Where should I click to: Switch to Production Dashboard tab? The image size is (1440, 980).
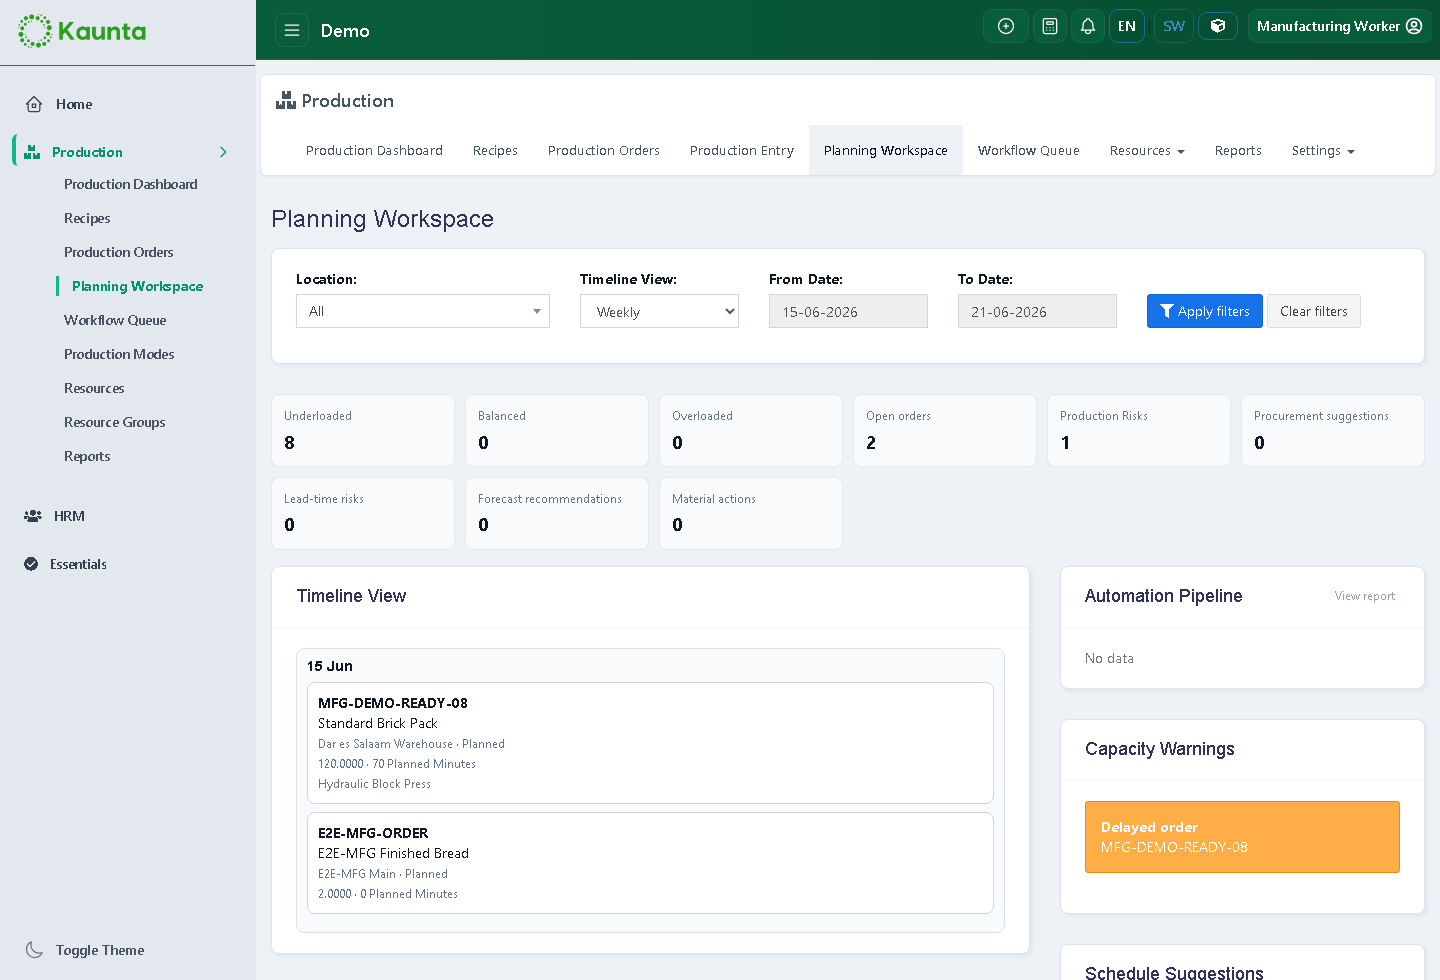coord(374,151)
